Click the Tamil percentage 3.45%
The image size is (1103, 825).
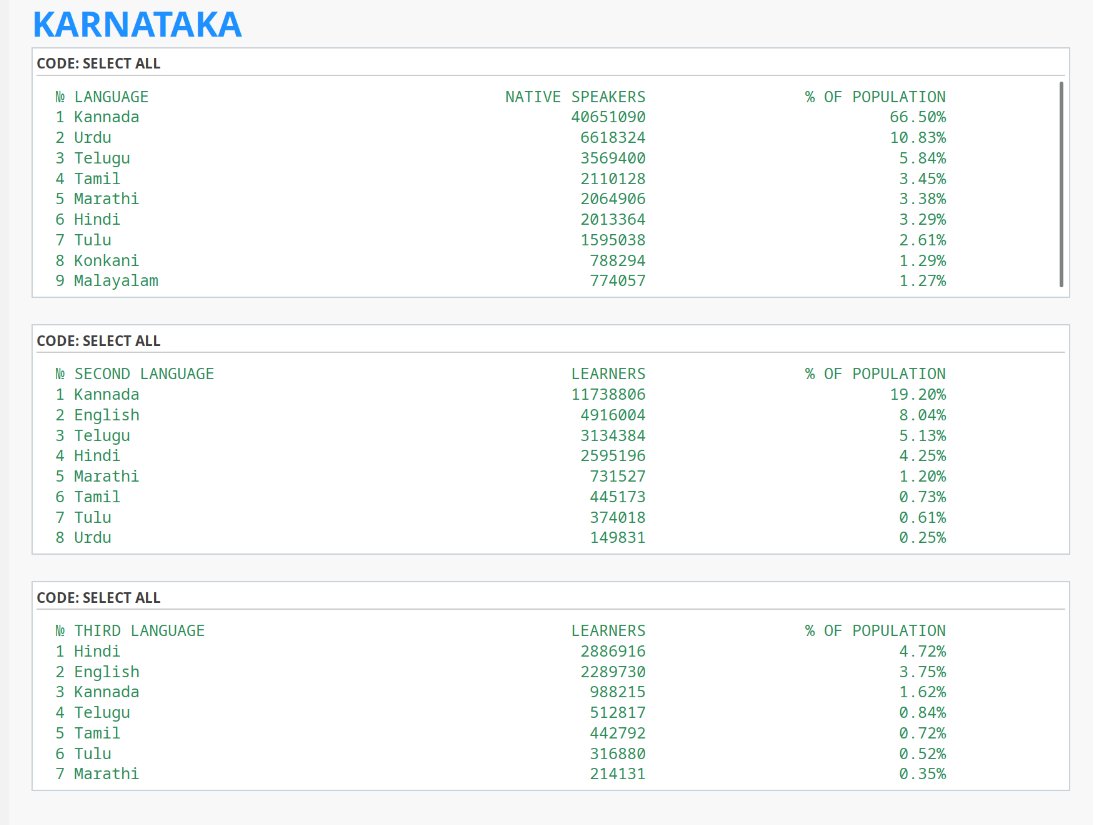922,179
